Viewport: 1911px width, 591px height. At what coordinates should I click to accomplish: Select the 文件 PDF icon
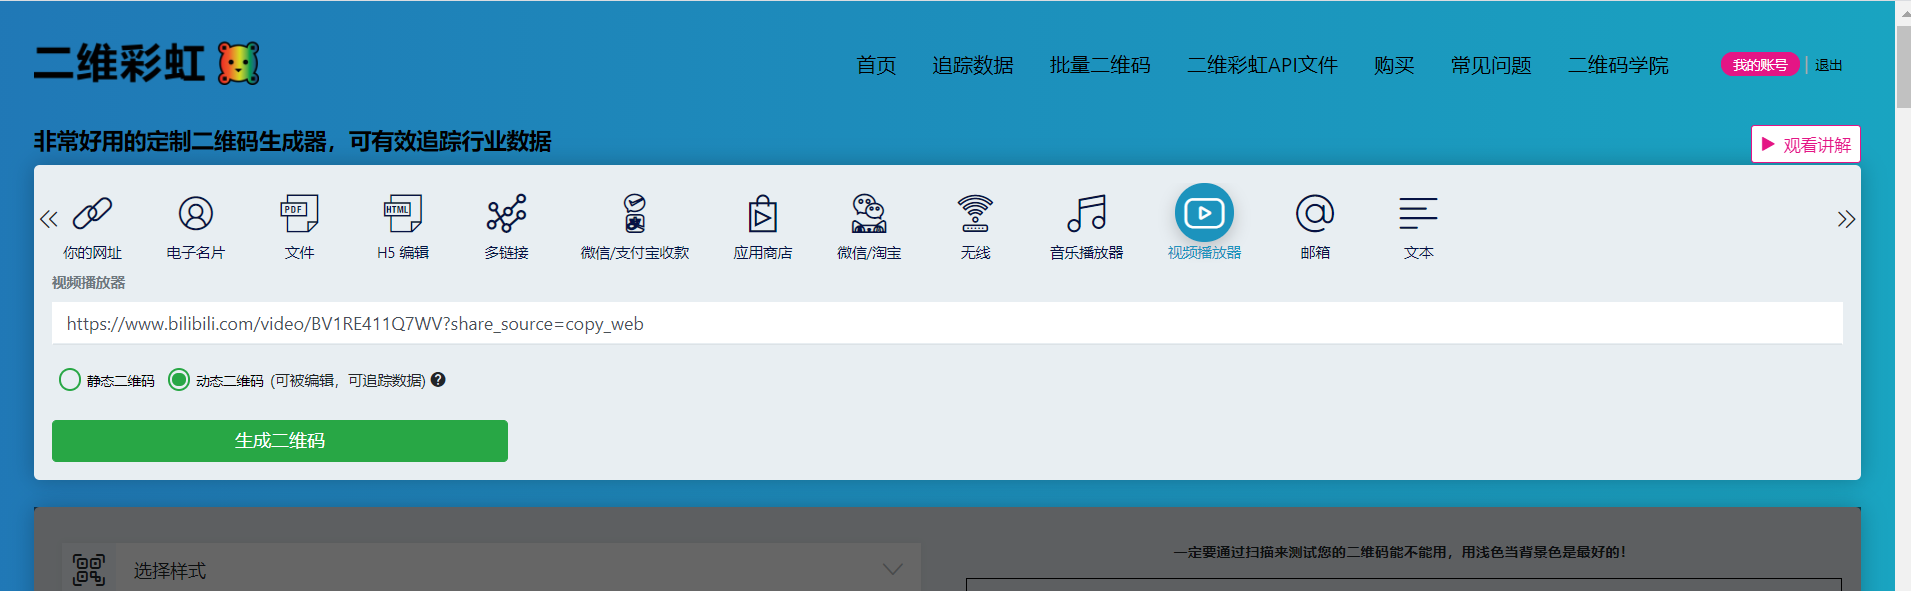coord(299,213)
